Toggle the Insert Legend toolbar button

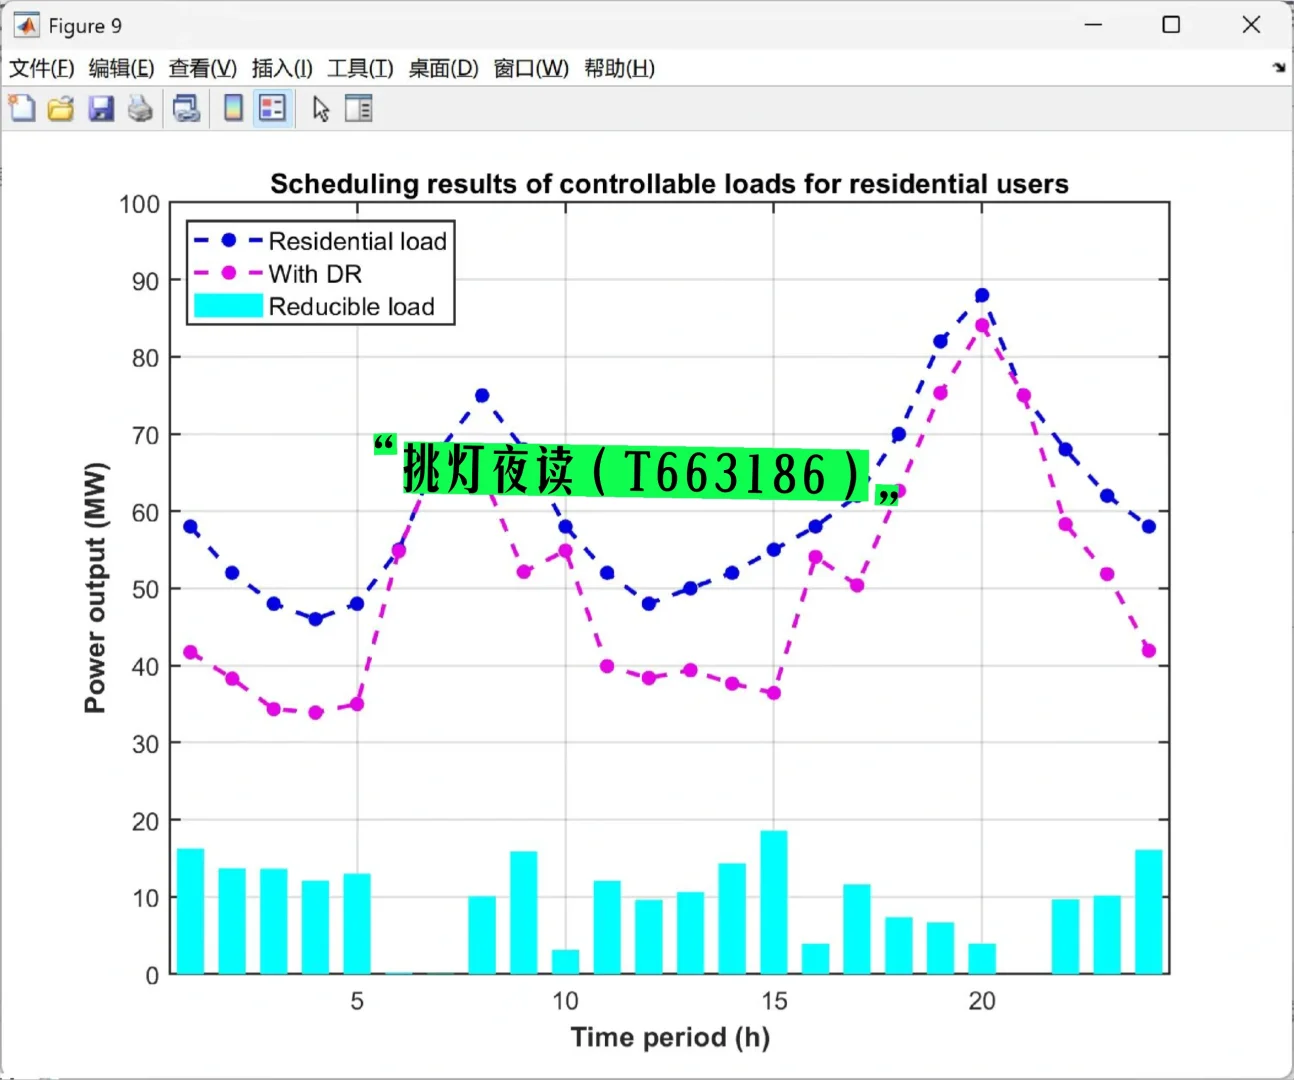[x=272, y=108]
